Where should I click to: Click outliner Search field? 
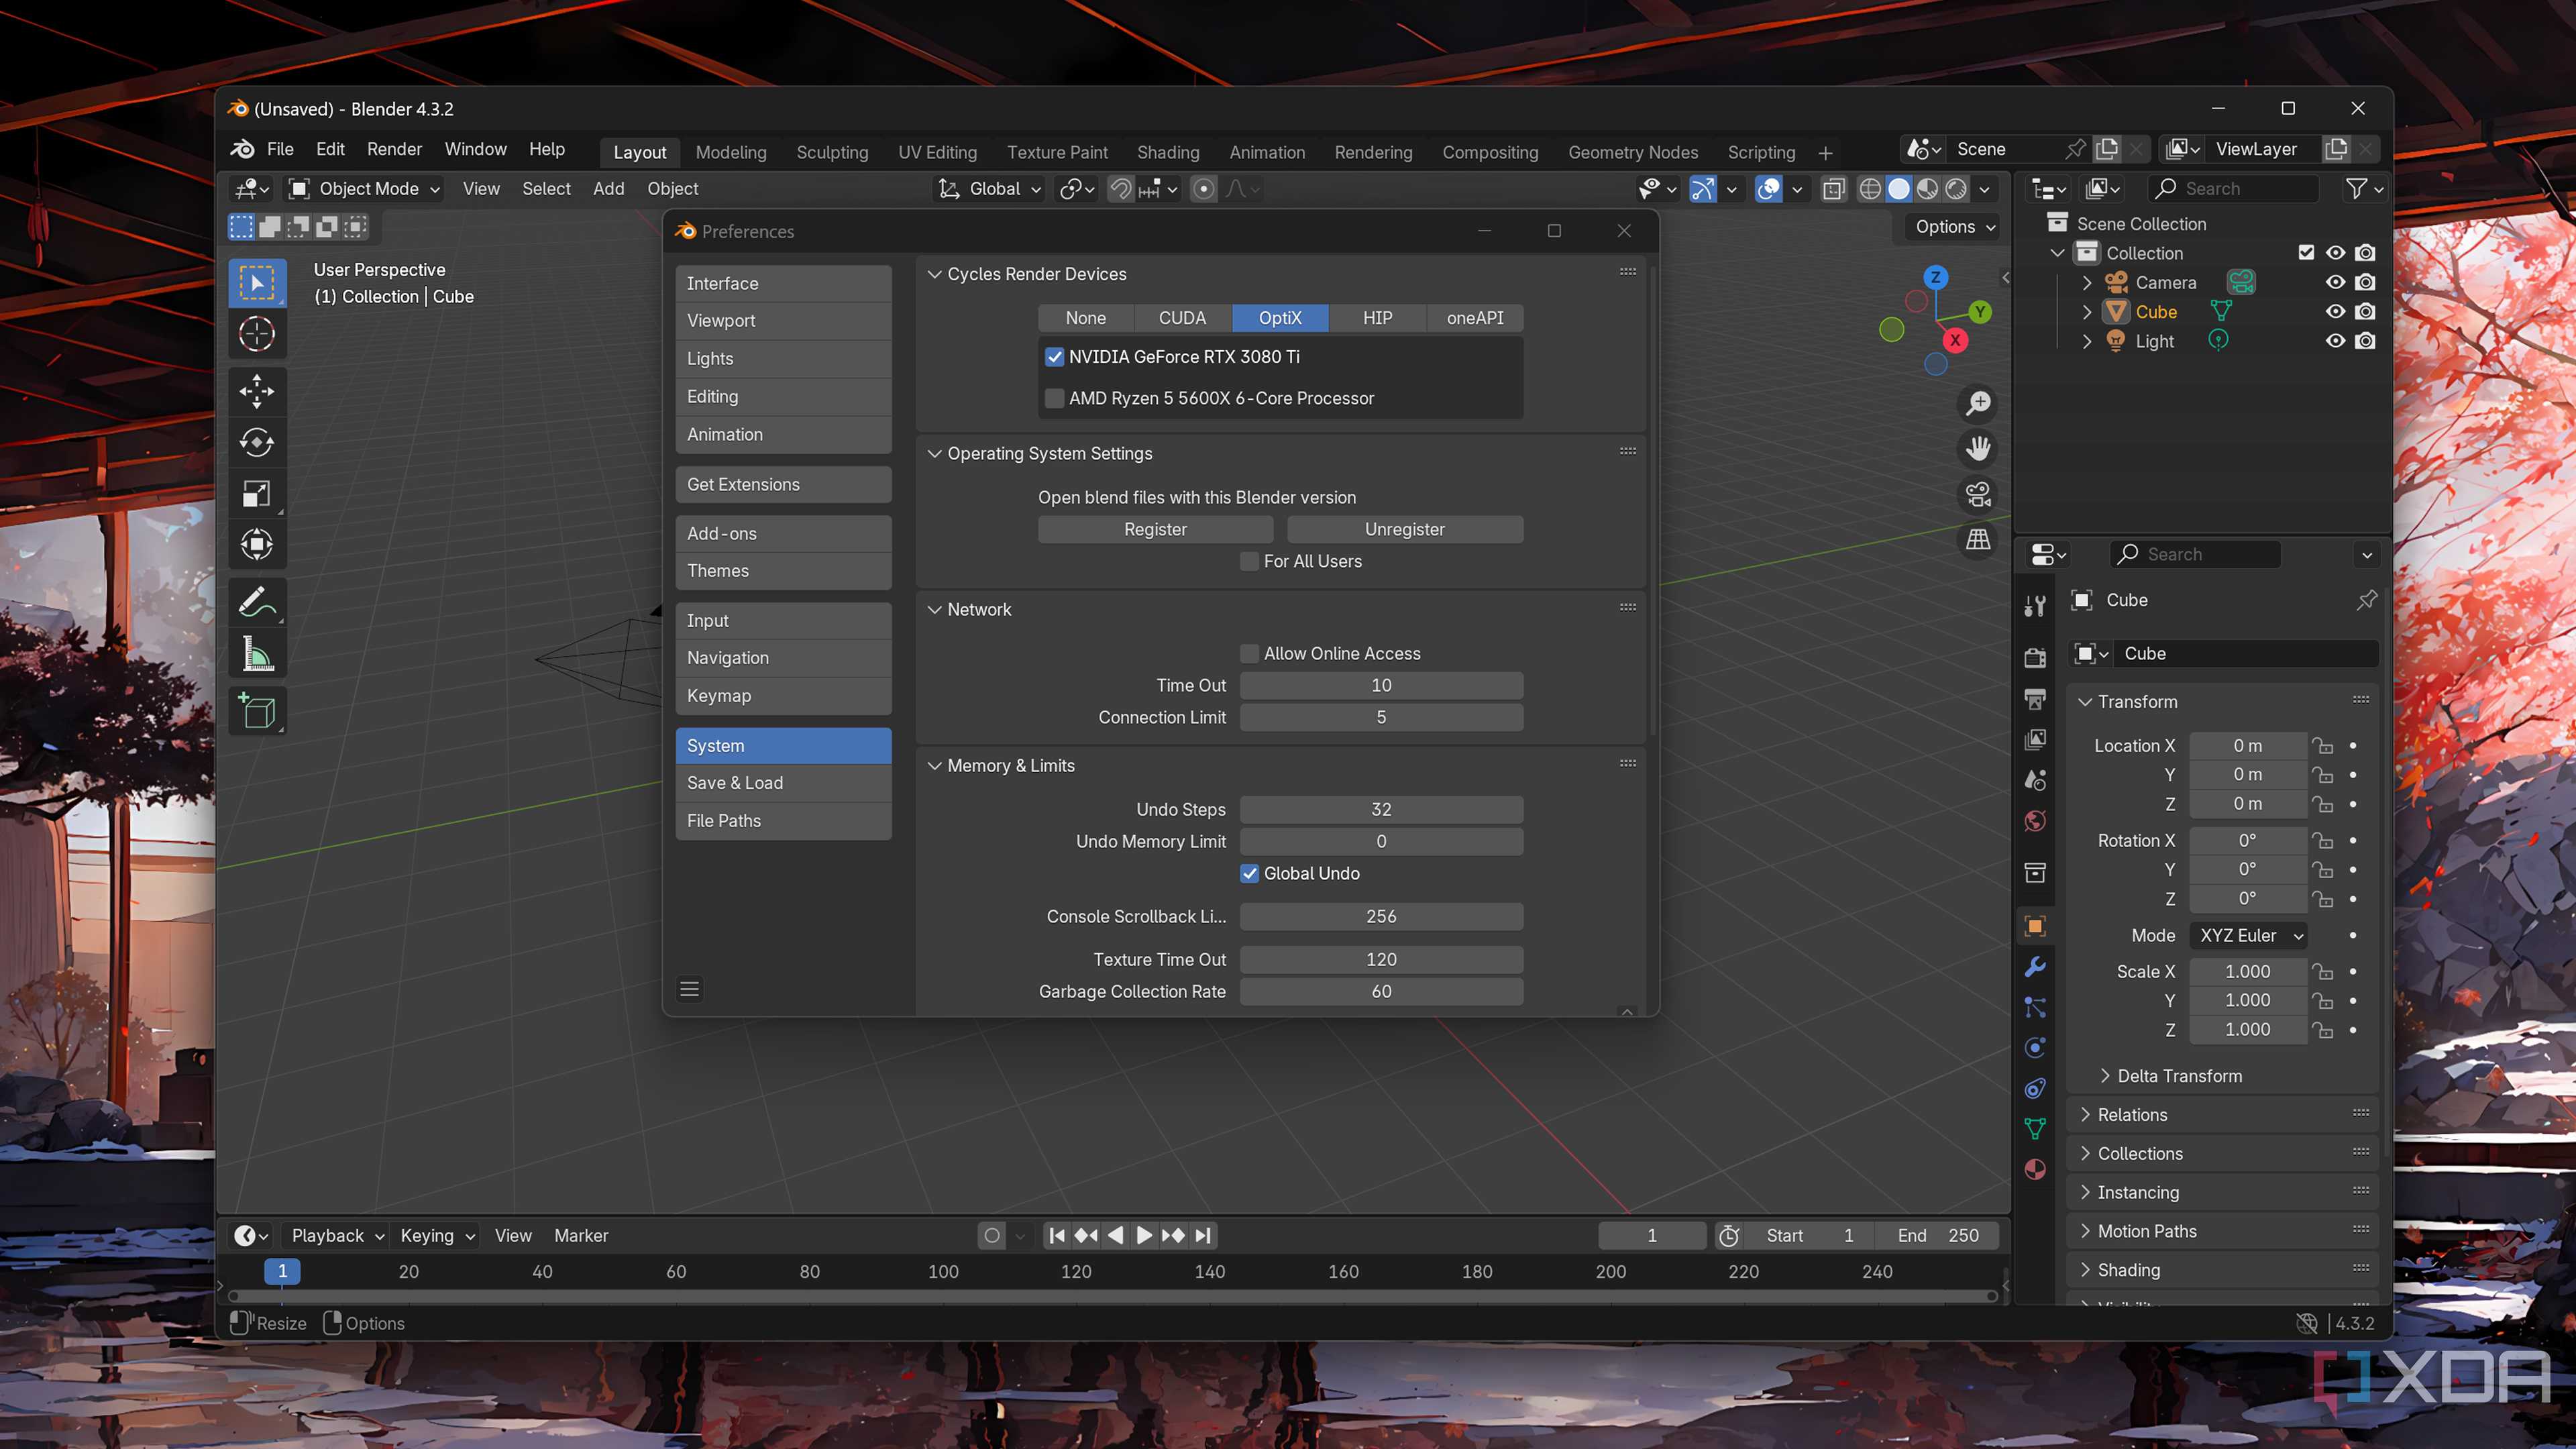tap(2234, 189)
